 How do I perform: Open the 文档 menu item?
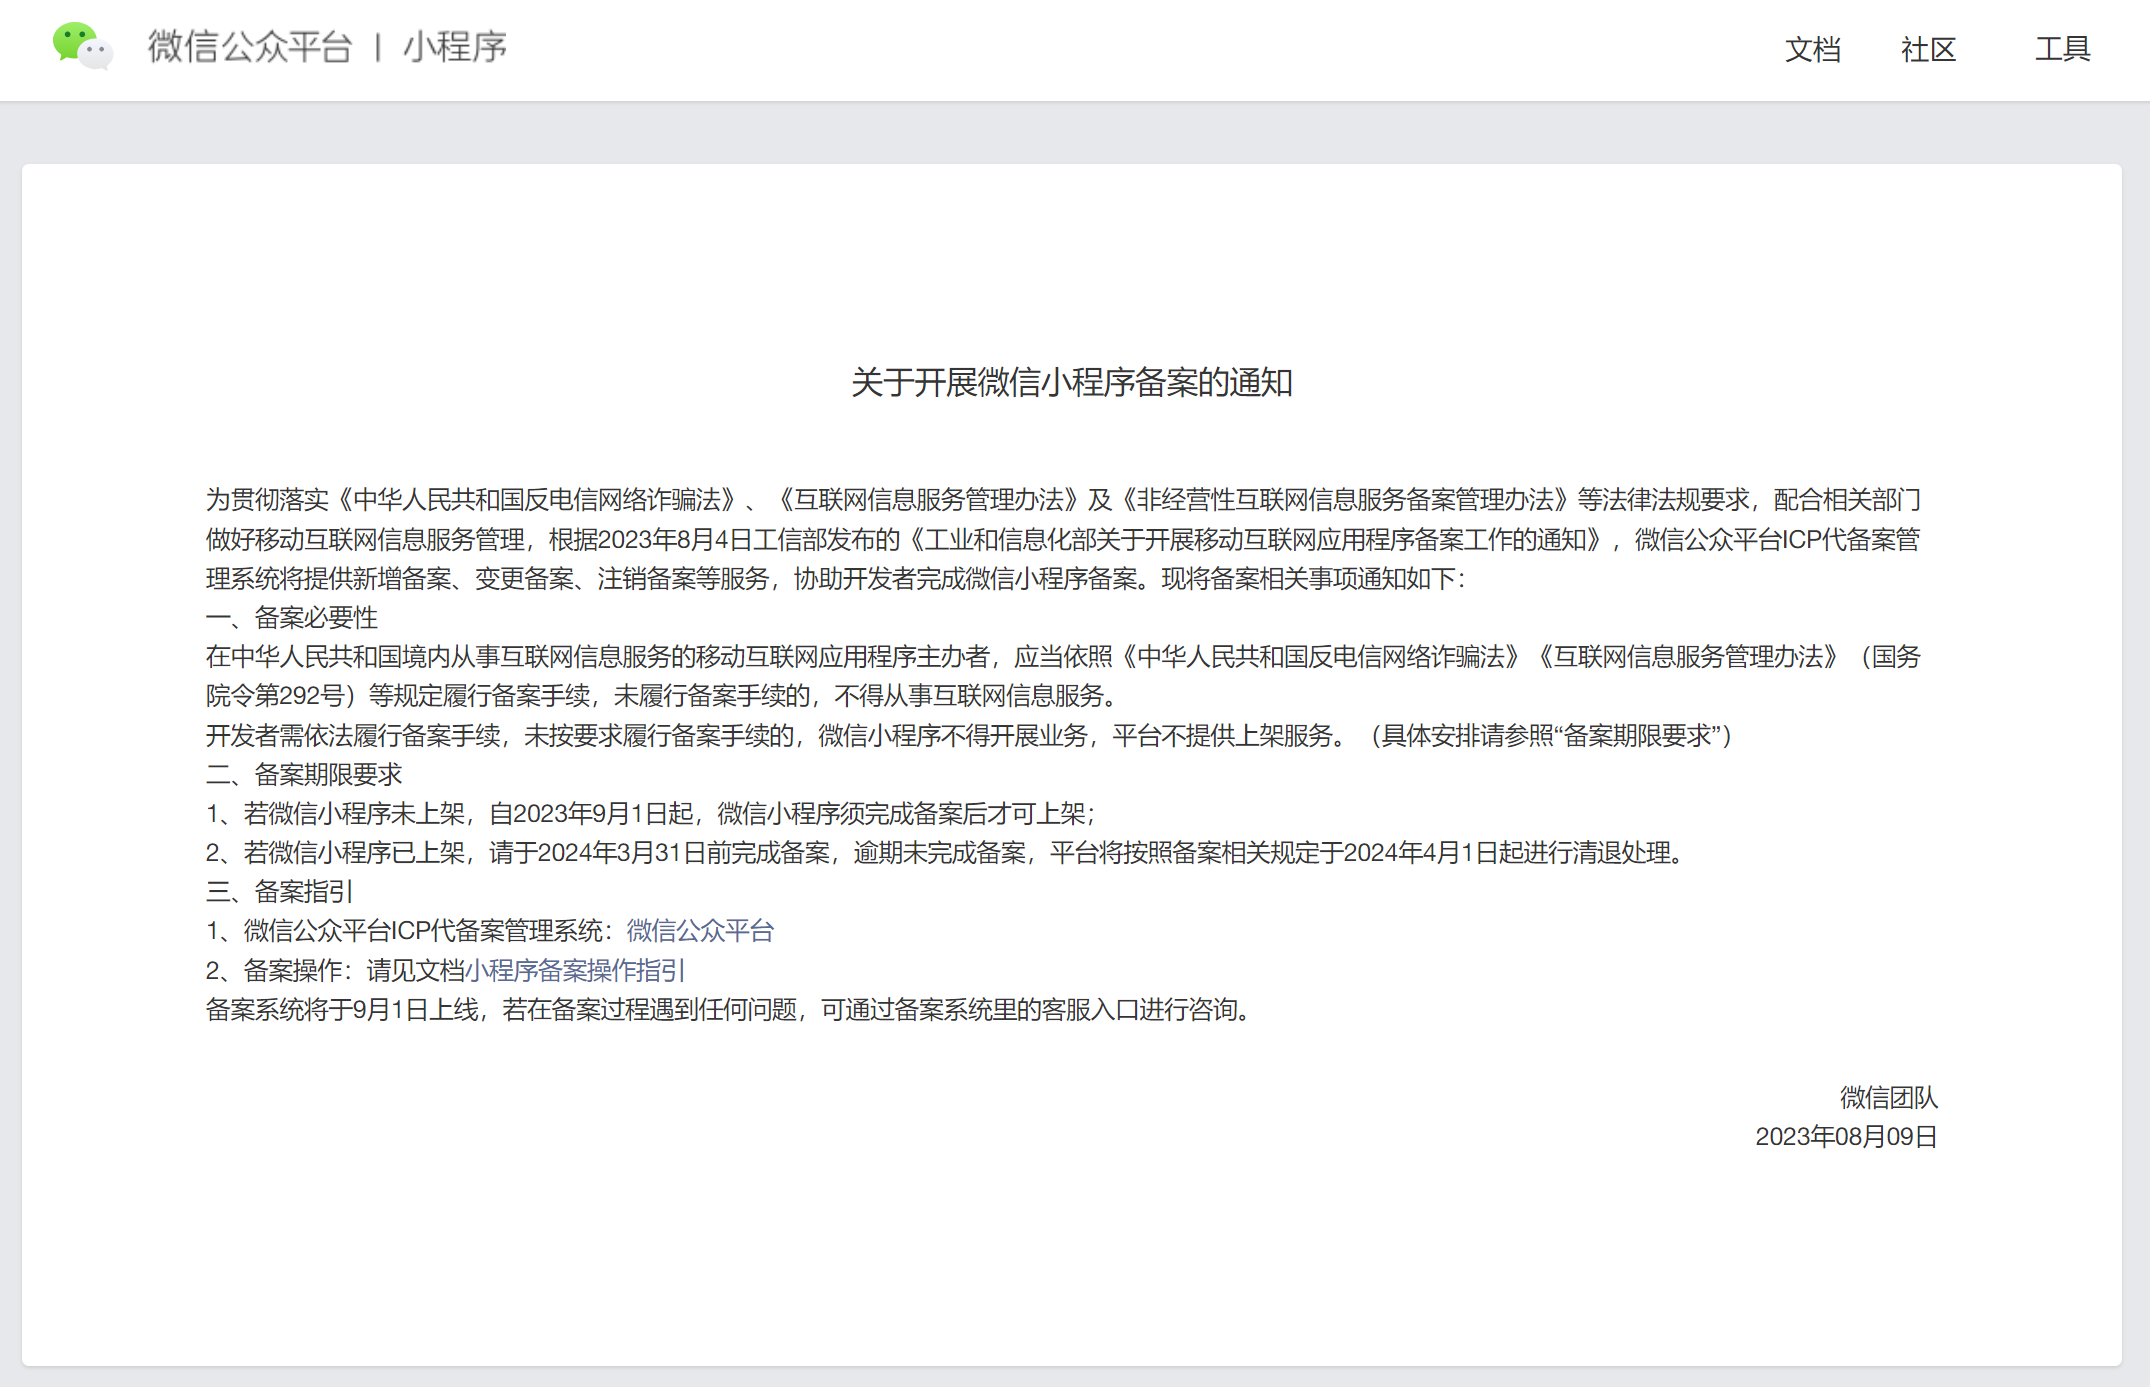(1812, 49)
